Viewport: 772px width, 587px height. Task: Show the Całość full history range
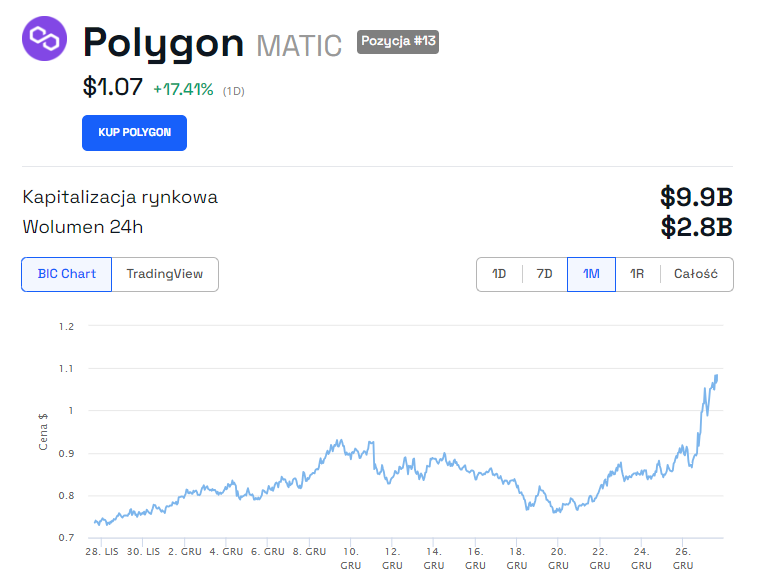point(696,274)
